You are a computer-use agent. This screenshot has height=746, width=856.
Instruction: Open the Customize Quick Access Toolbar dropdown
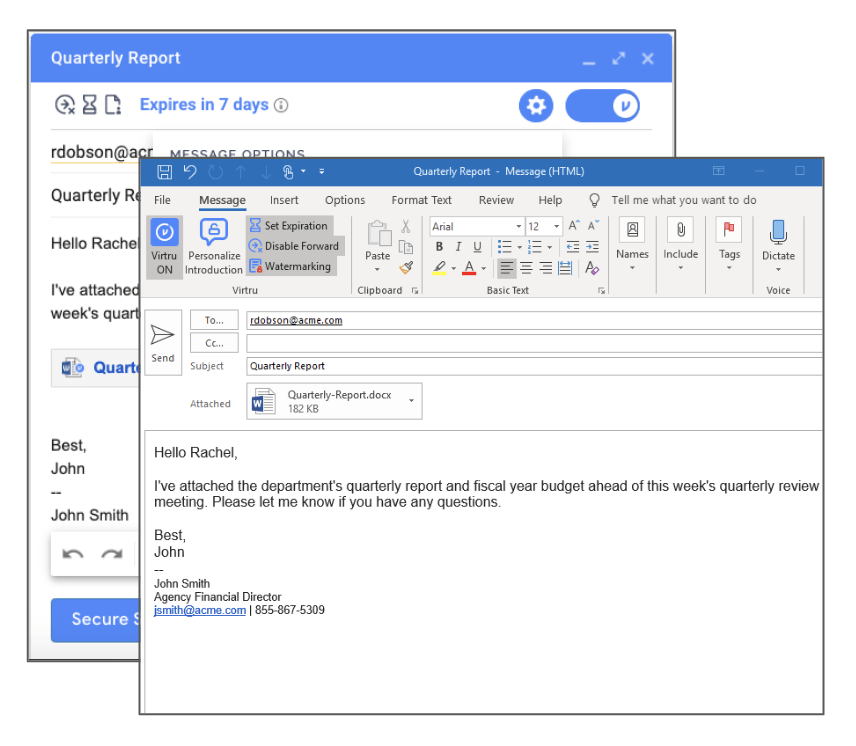coord(322,172)
